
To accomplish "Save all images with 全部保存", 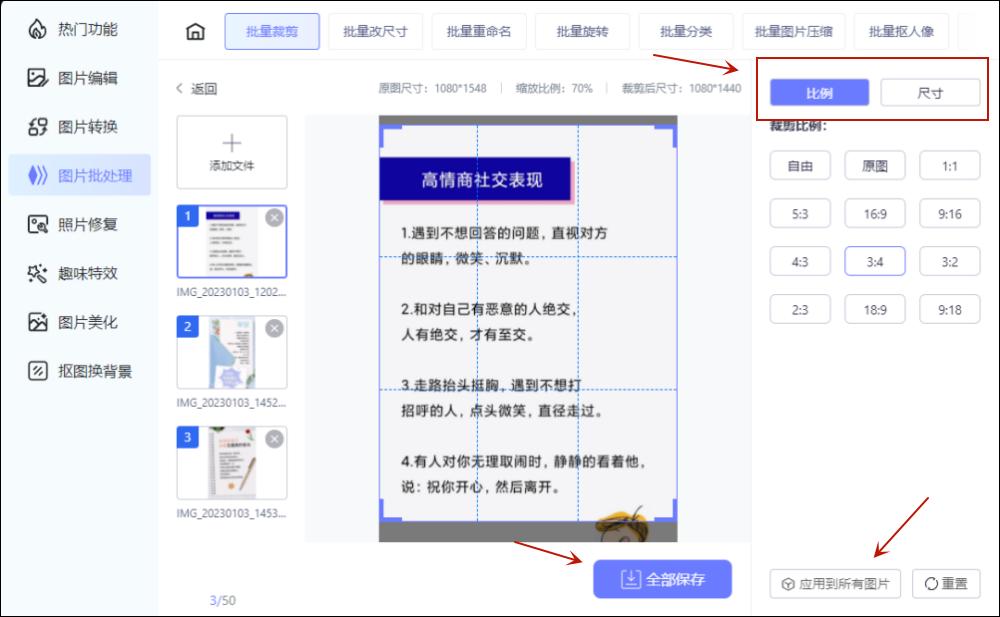I will (x=664, y=579).
